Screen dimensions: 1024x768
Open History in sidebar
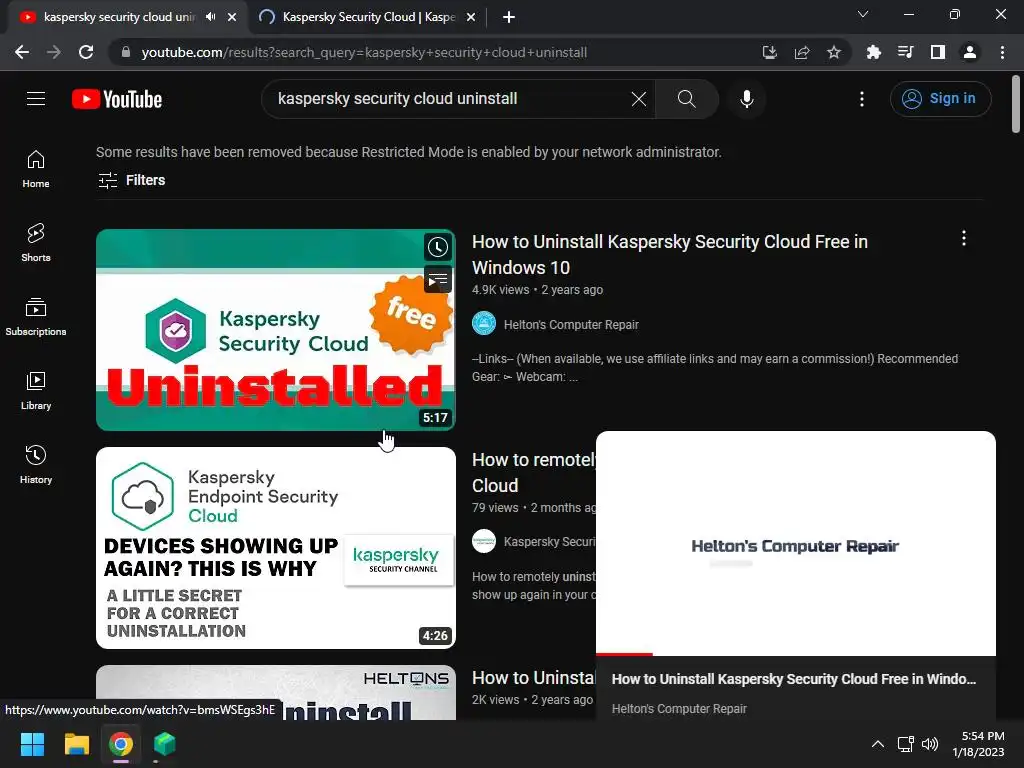point(36,464)
